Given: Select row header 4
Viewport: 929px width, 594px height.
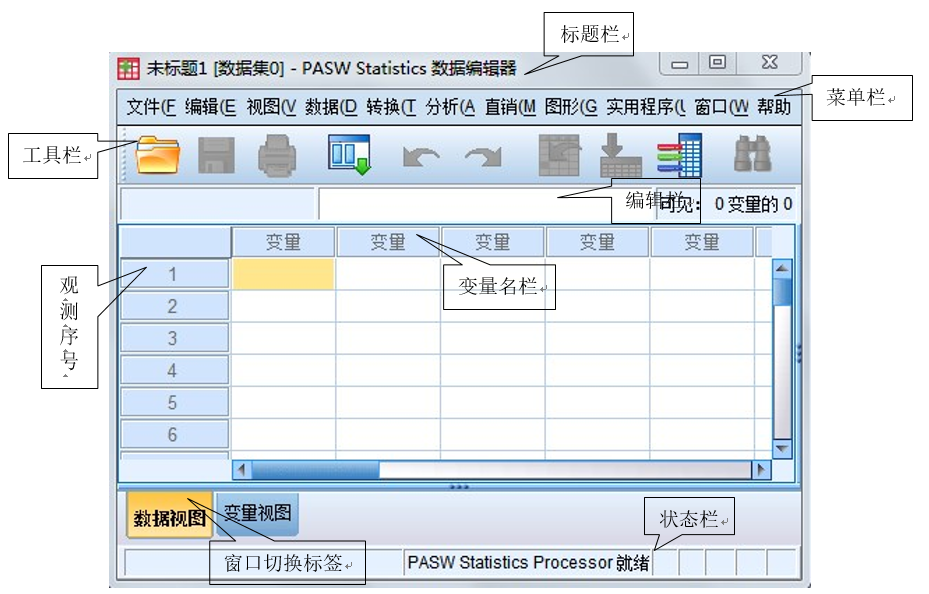Looking at the screenshot, I should point(174,370).
